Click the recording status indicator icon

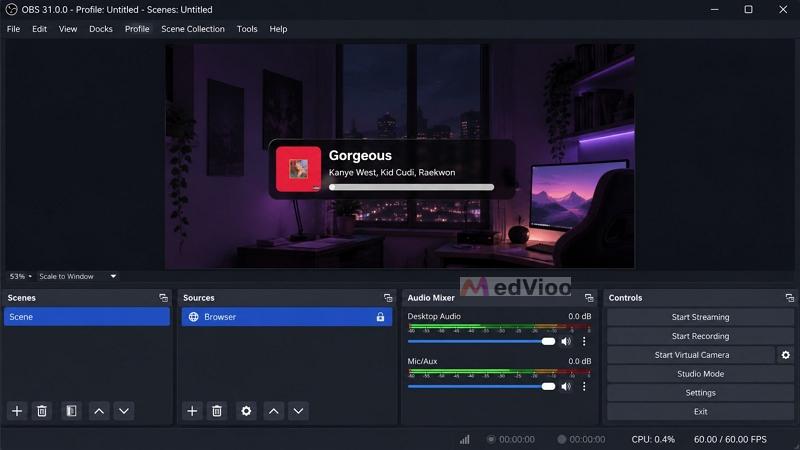561,439
